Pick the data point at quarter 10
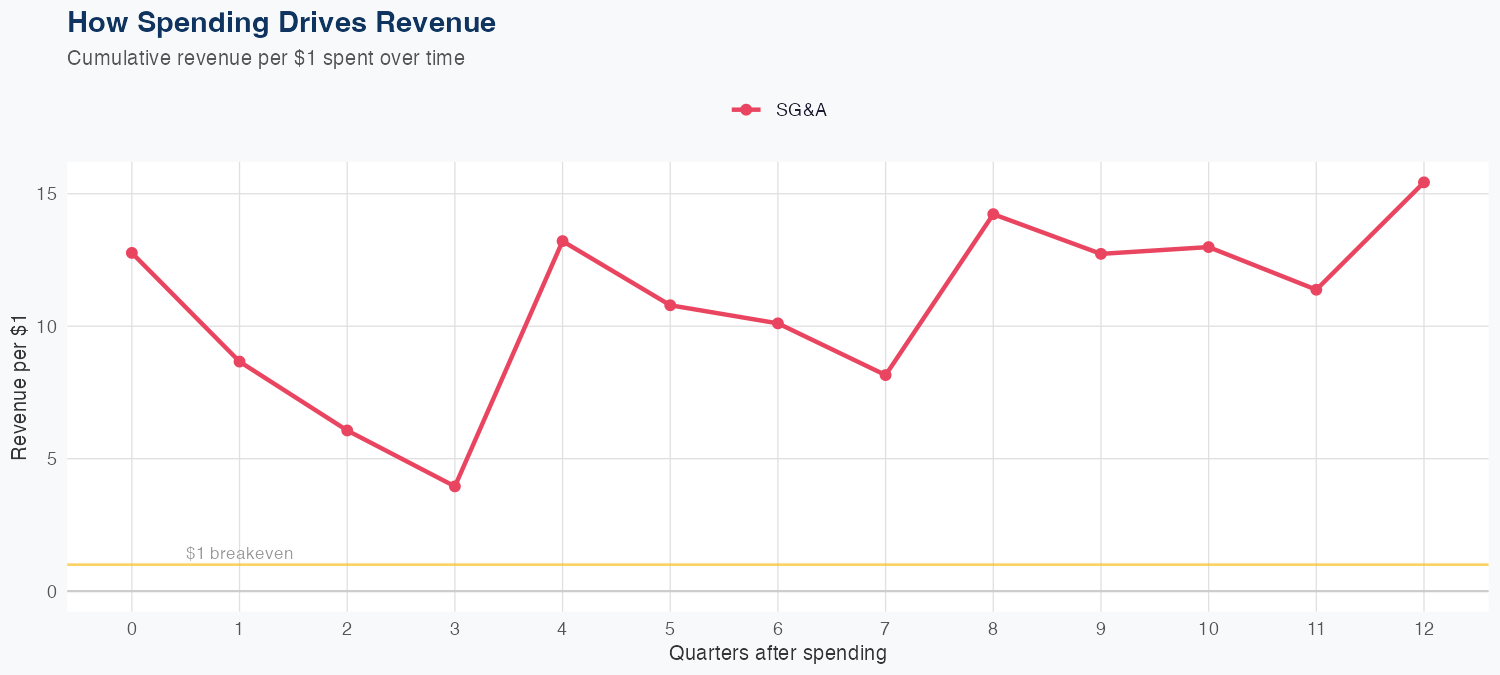This screenshot has width=1500, height=675. tap(1208, 247)
